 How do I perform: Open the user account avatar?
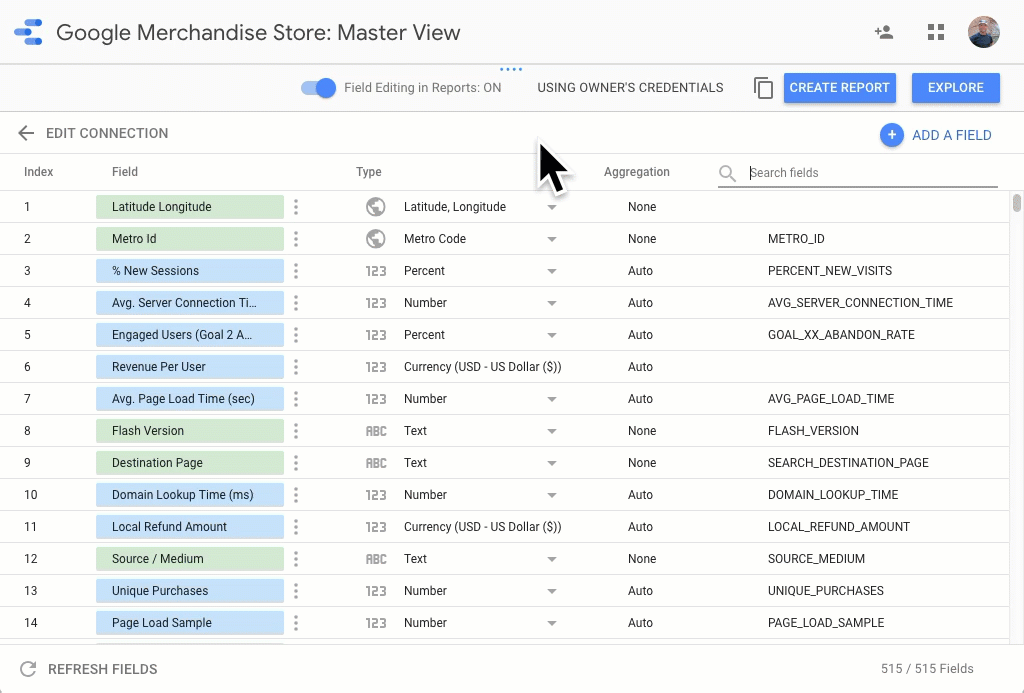pos(984,32)
